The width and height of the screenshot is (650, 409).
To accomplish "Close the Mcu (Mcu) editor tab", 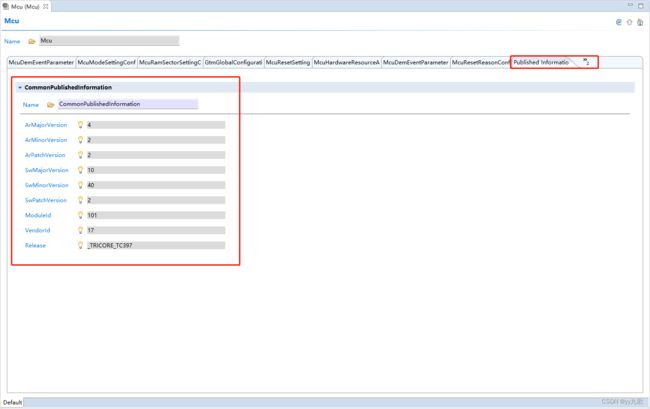I will pyautogui.click(x=45, y=6).
